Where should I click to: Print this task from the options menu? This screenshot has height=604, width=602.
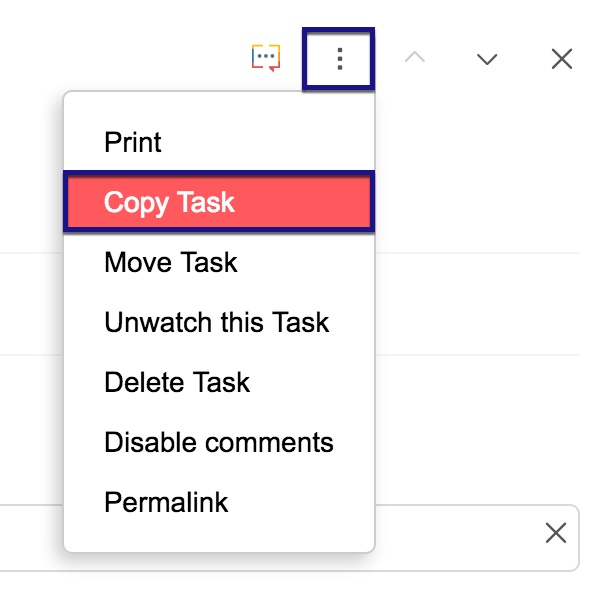[133, 142]
